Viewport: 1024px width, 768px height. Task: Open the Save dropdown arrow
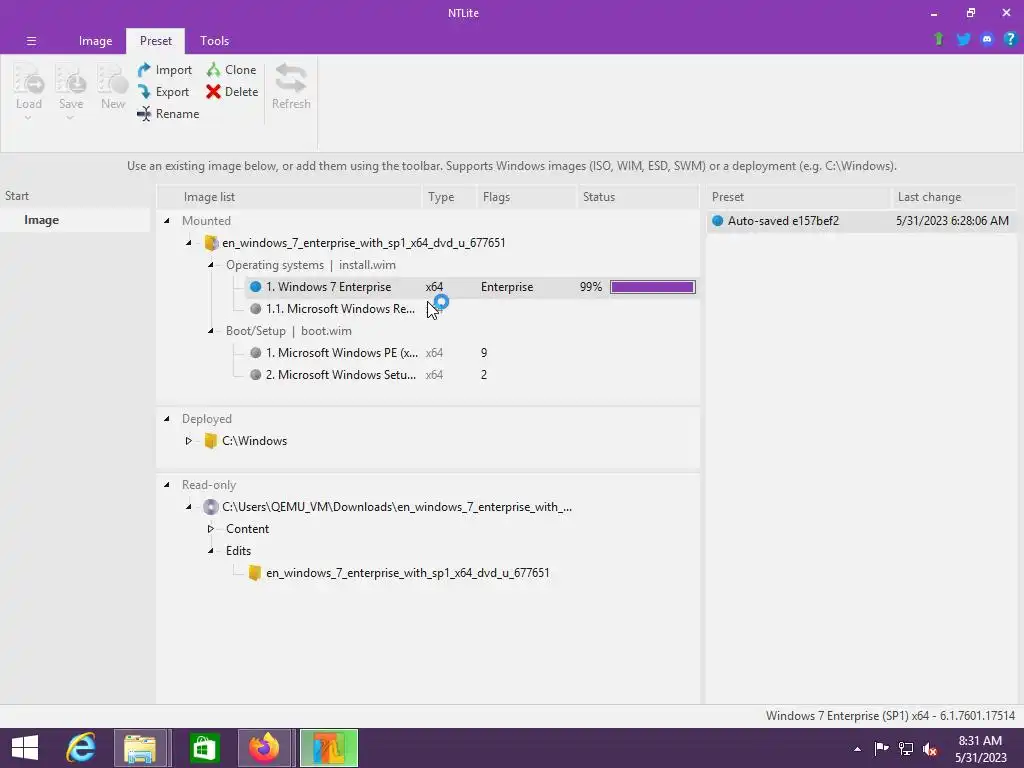(70, 118)
